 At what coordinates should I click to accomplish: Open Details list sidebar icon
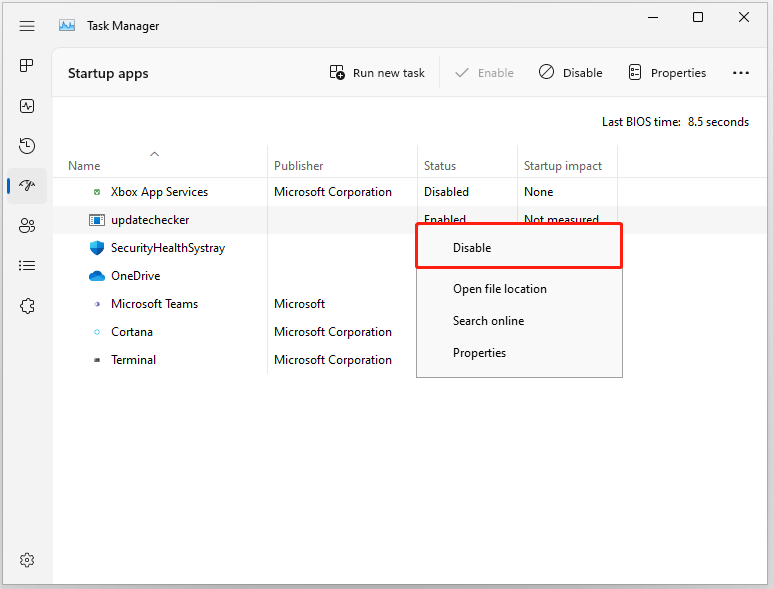point(27,266)
